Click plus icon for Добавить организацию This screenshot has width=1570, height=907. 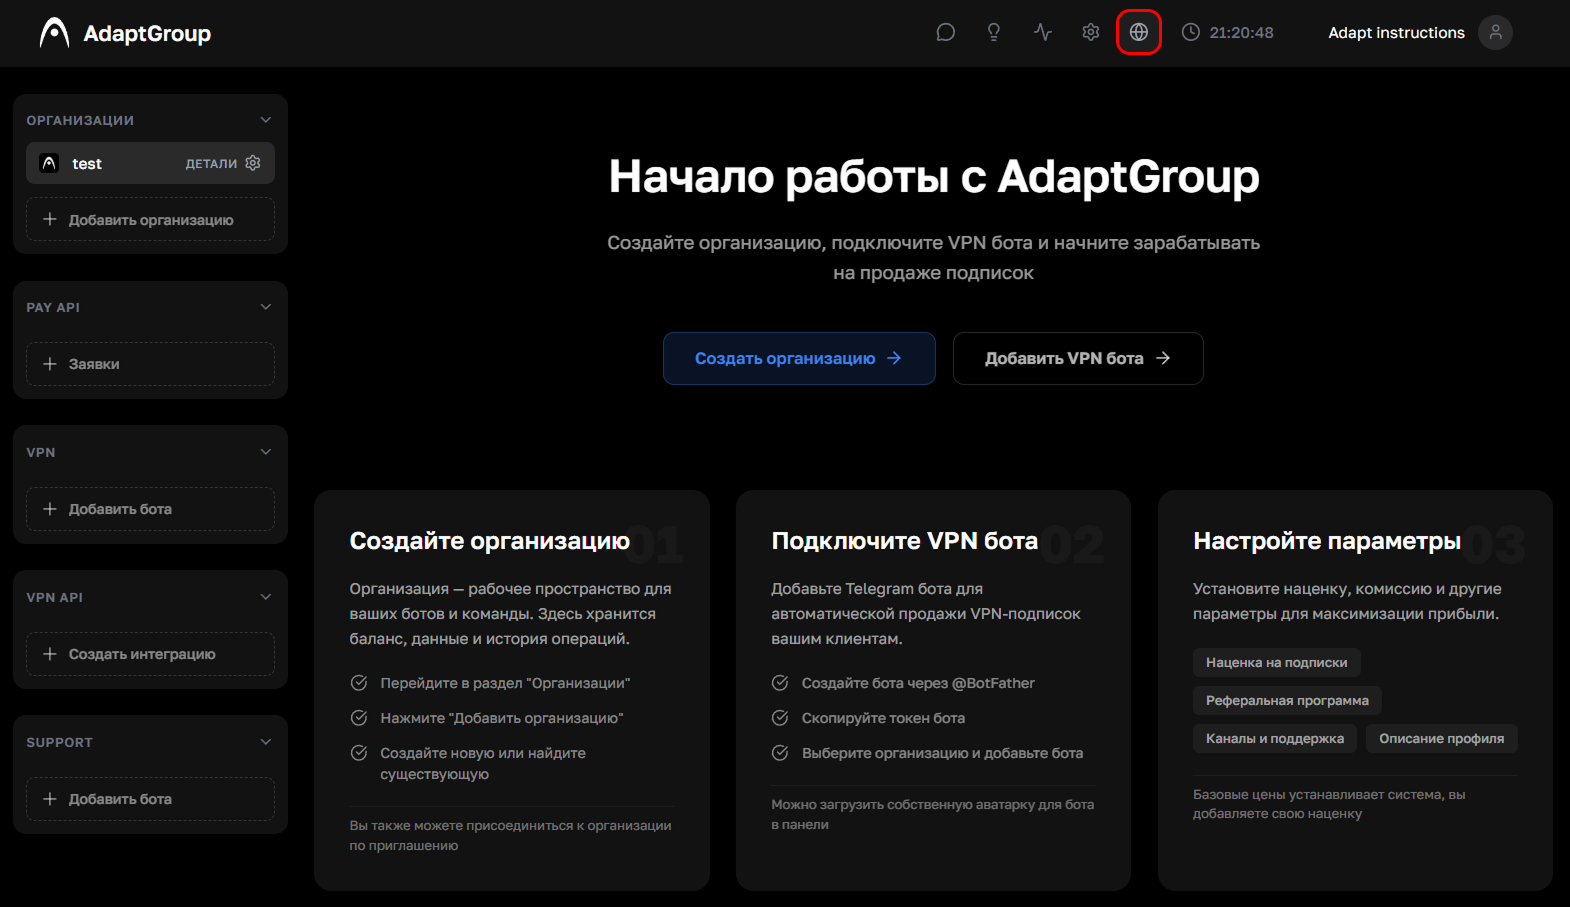pyautogui.click(x=50, y=219)
